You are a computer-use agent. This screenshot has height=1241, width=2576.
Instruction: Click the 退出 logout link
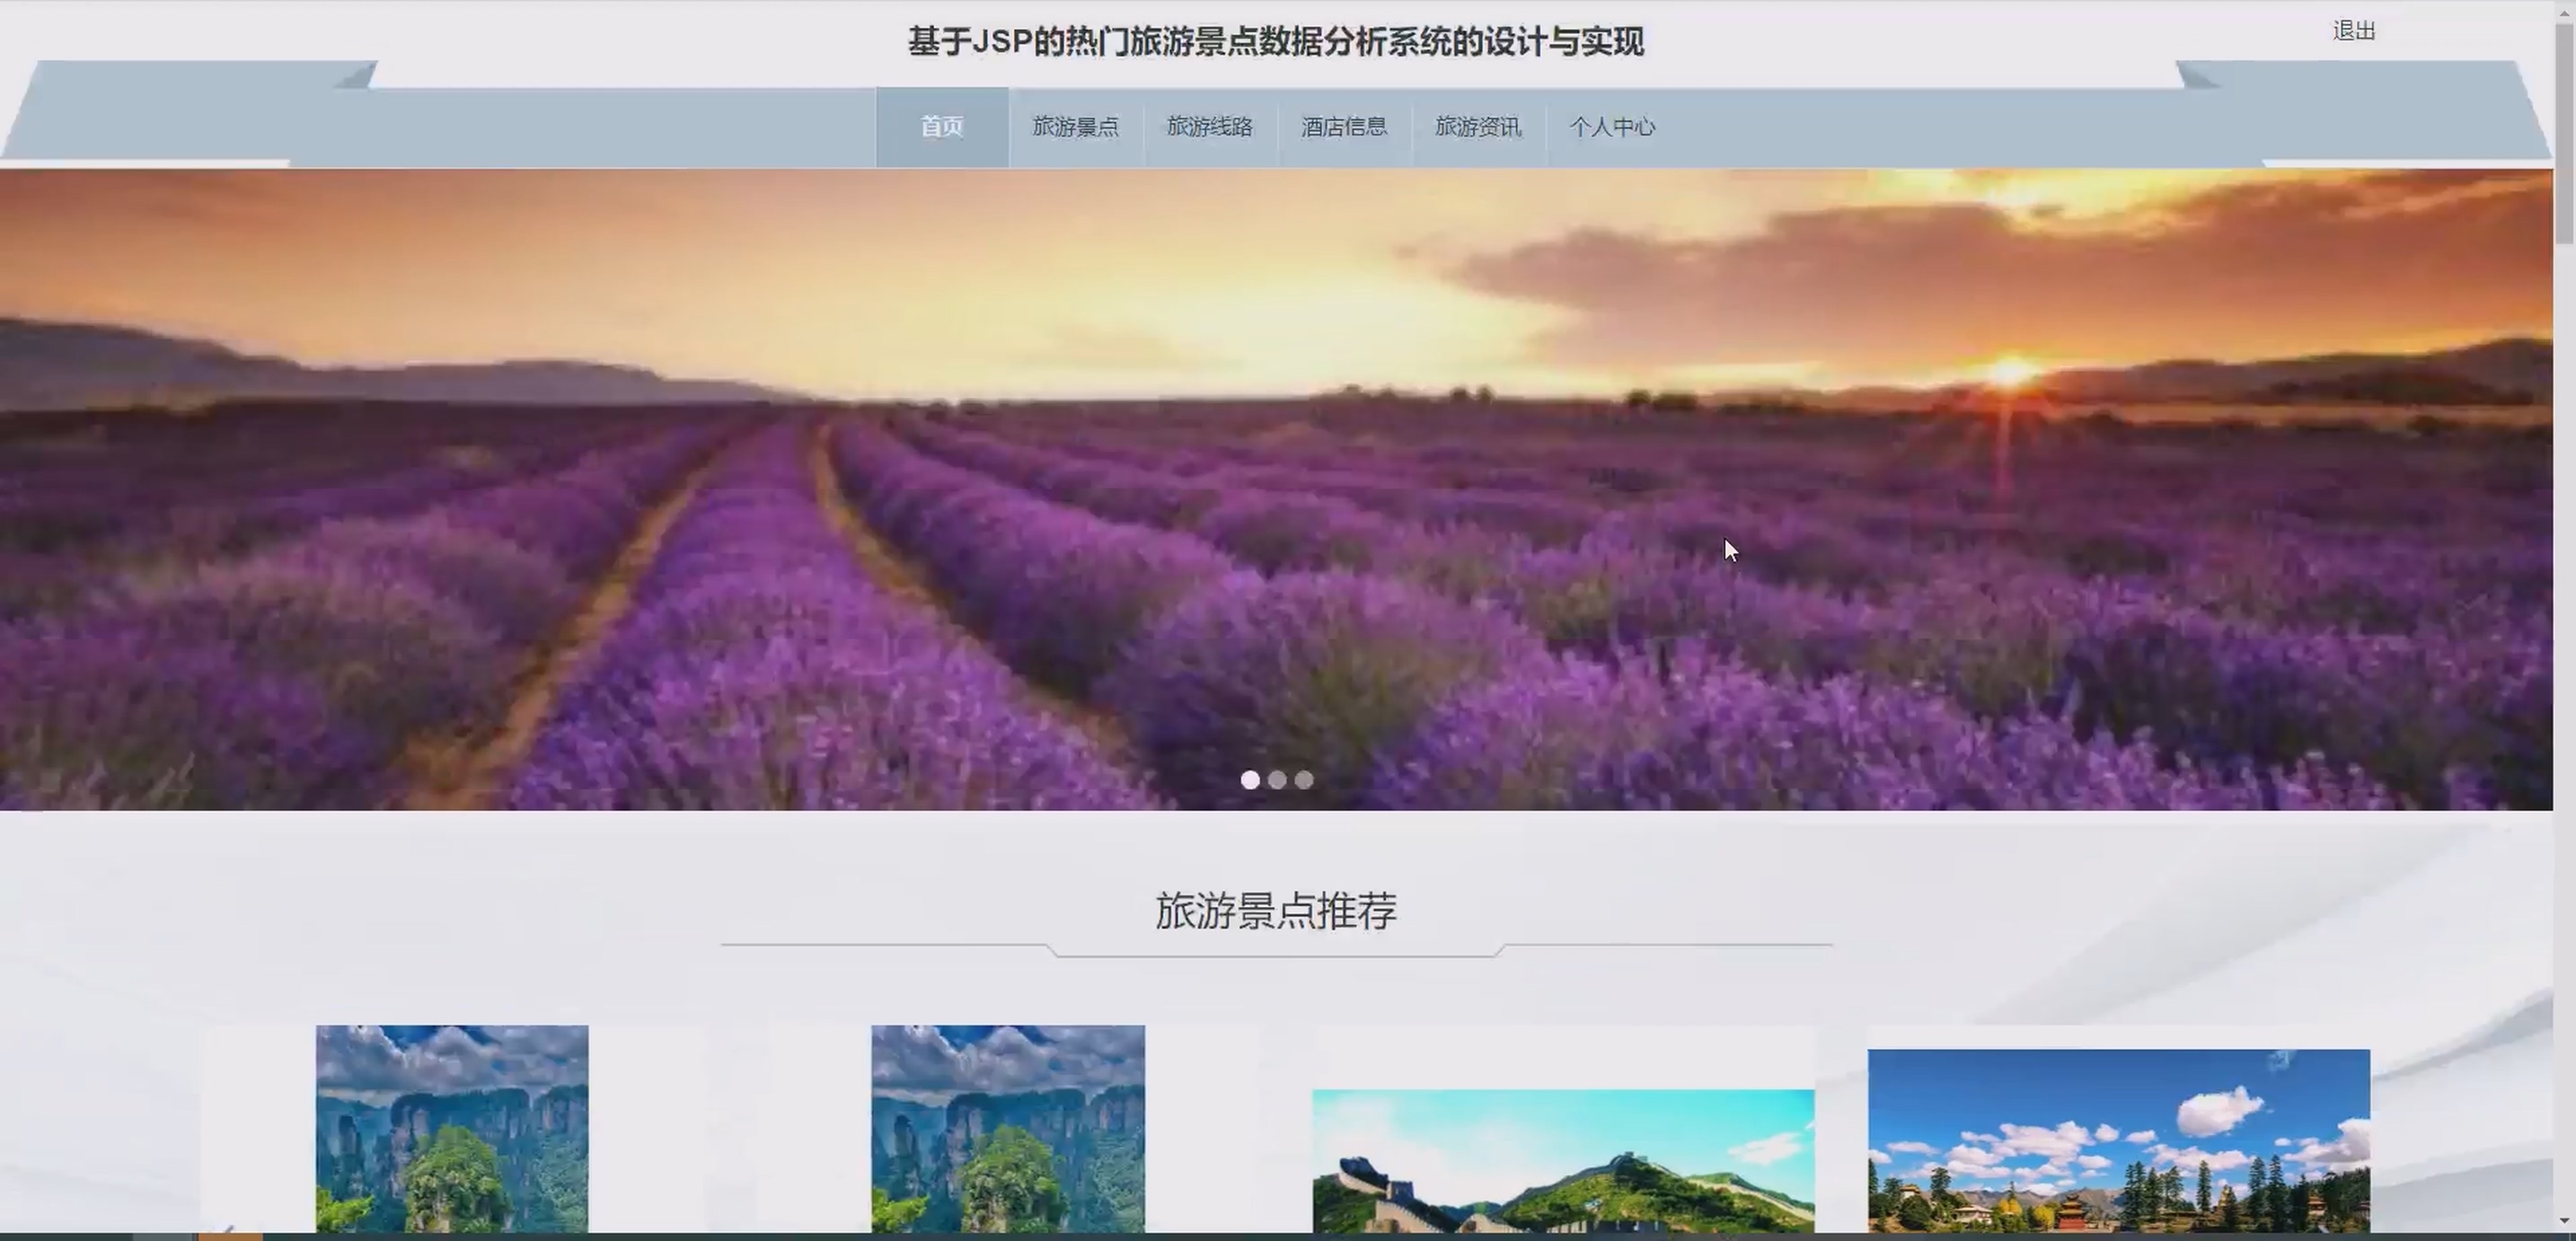tap(2353, 31)
